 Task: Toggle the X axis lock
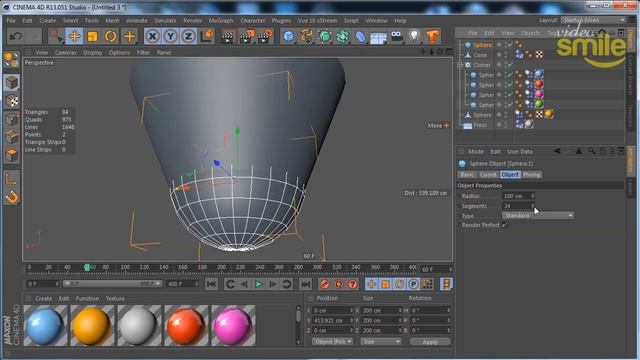point(152,36)
